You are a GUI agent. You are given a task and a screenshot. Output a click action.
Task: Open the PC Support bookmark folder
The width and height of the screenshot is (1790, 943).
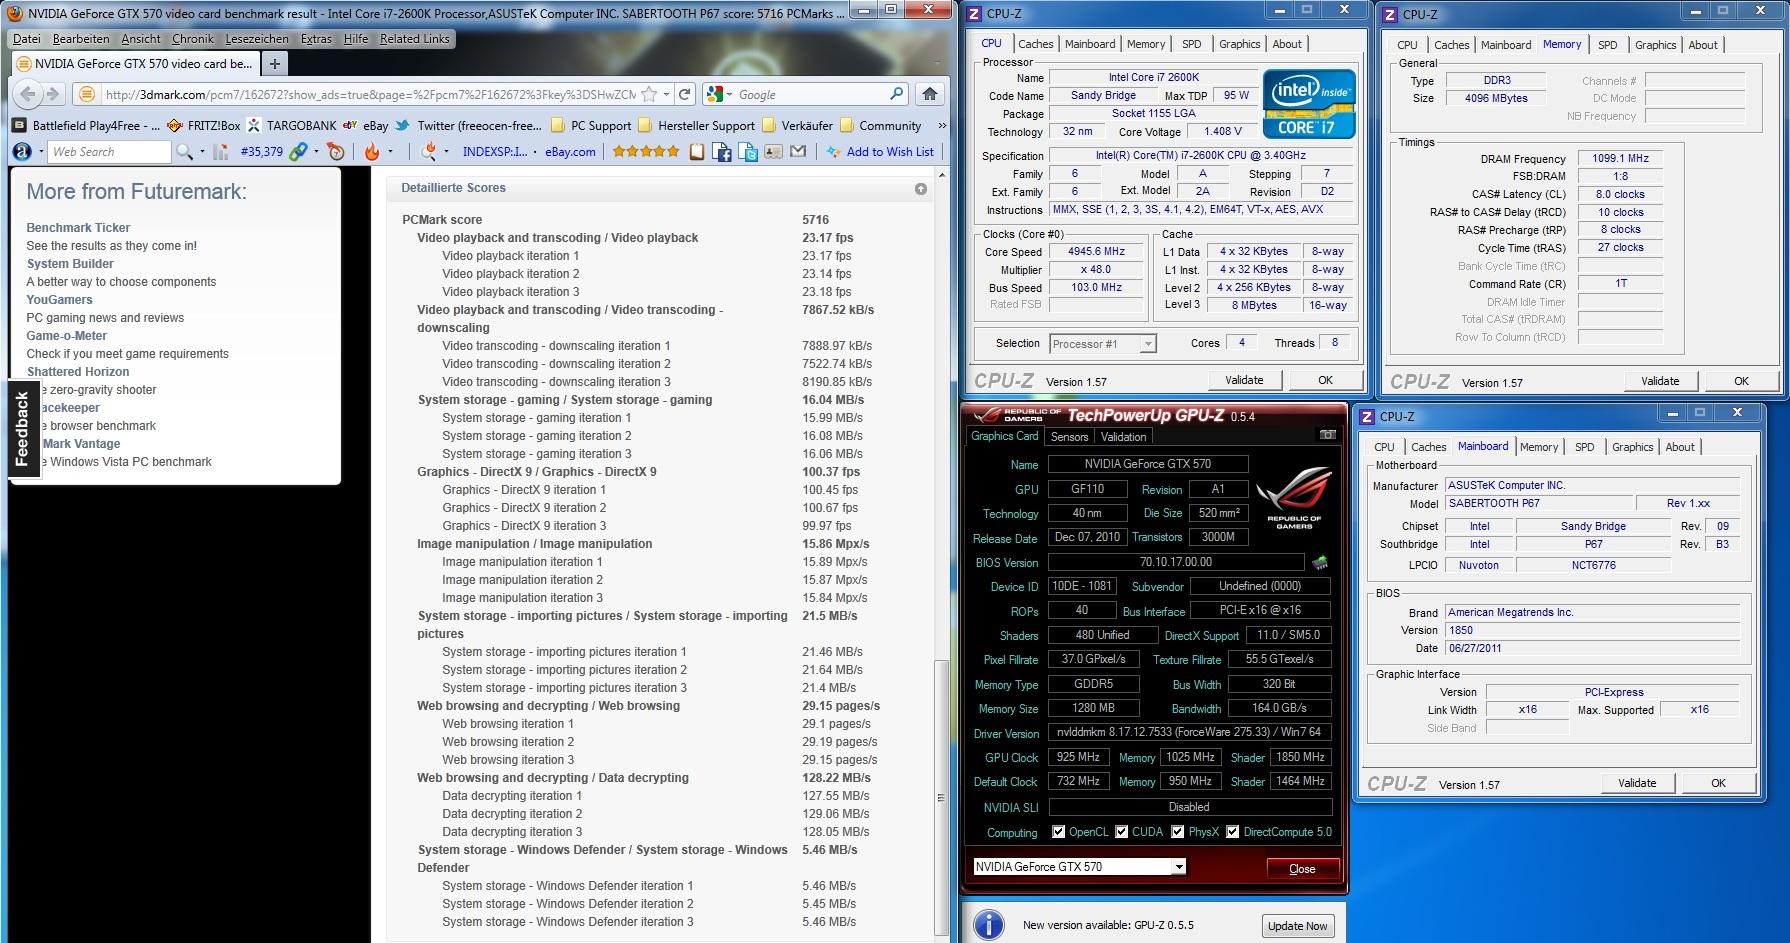(591, 125)
